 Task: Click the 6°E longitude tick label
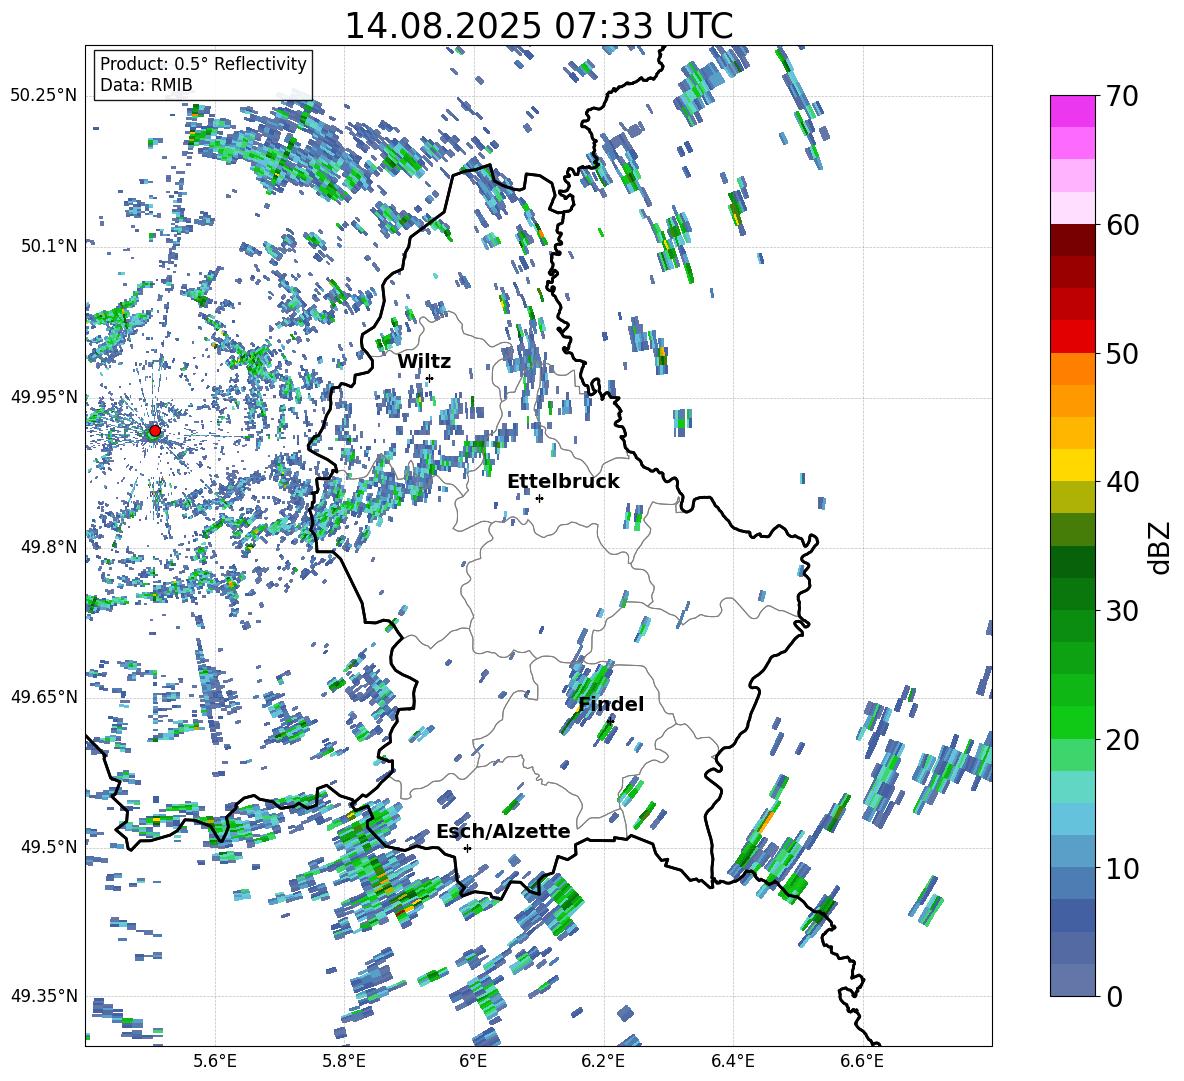click(473, 1061)
